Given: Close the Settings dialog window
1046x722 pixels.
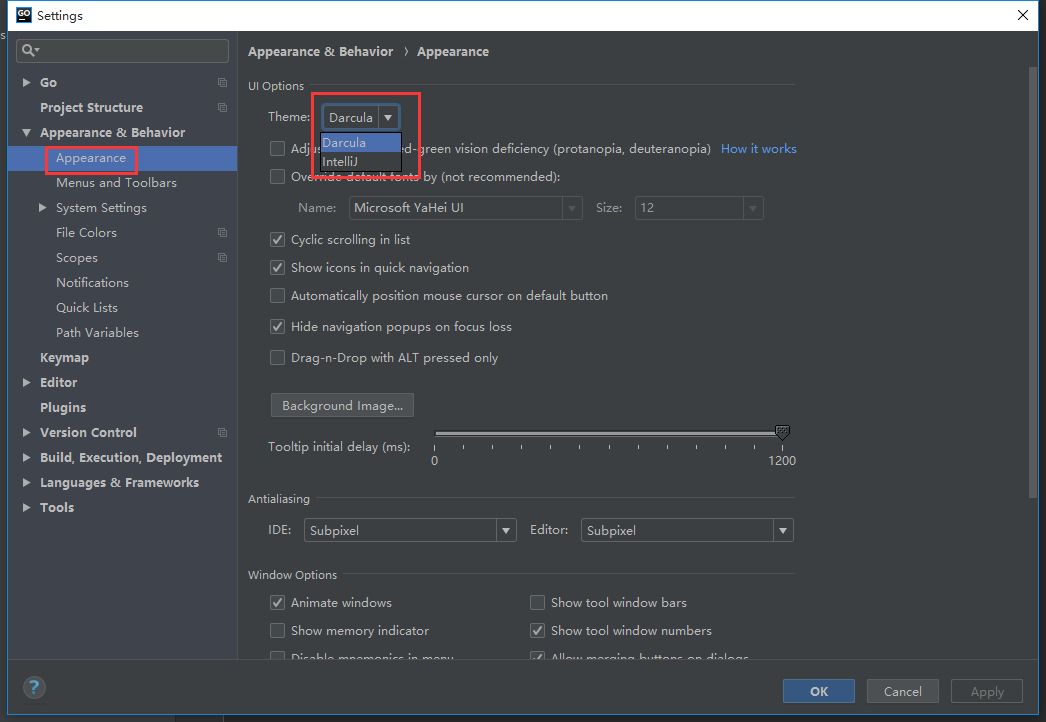Looking at the screenshot, I should click(1023, 15).
